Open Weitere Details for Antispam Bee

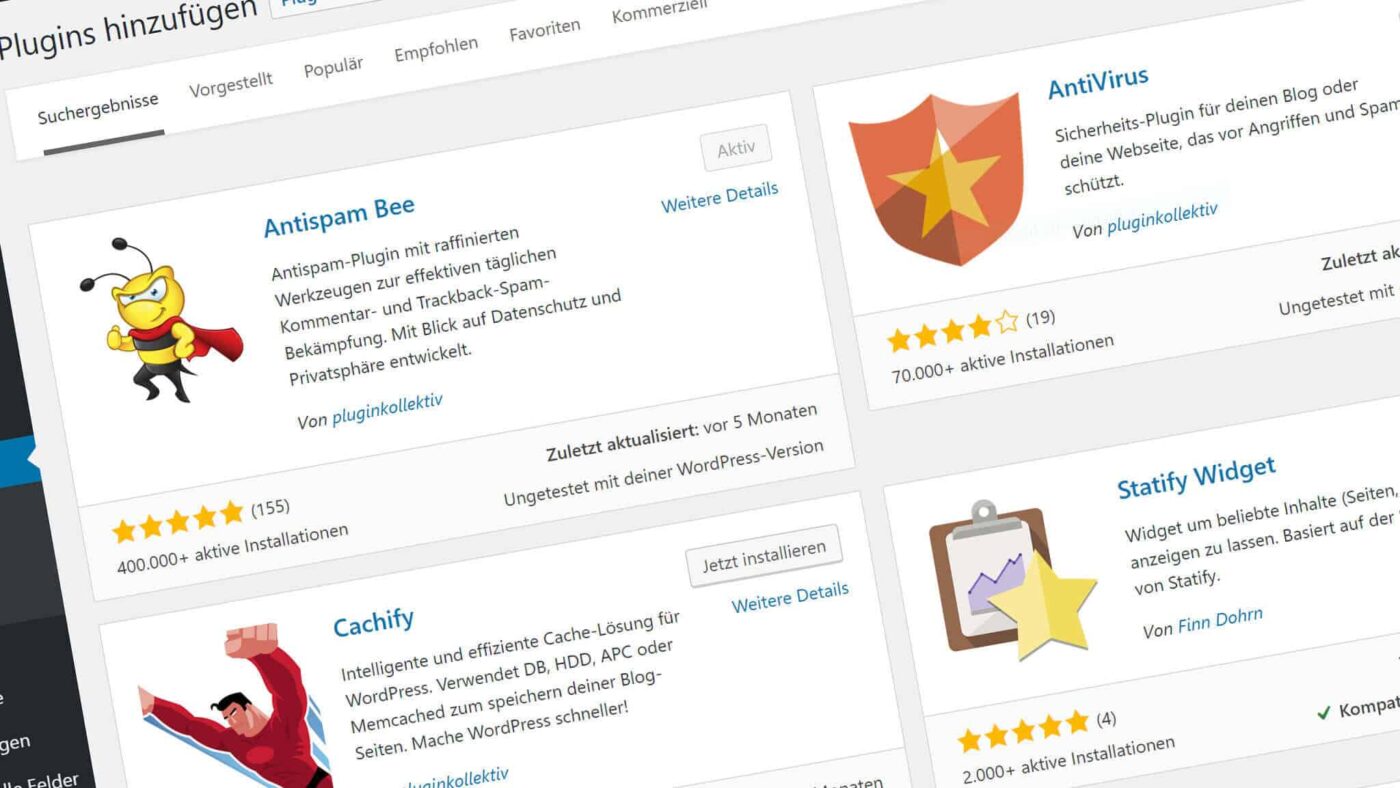click(x=720, y=196)
